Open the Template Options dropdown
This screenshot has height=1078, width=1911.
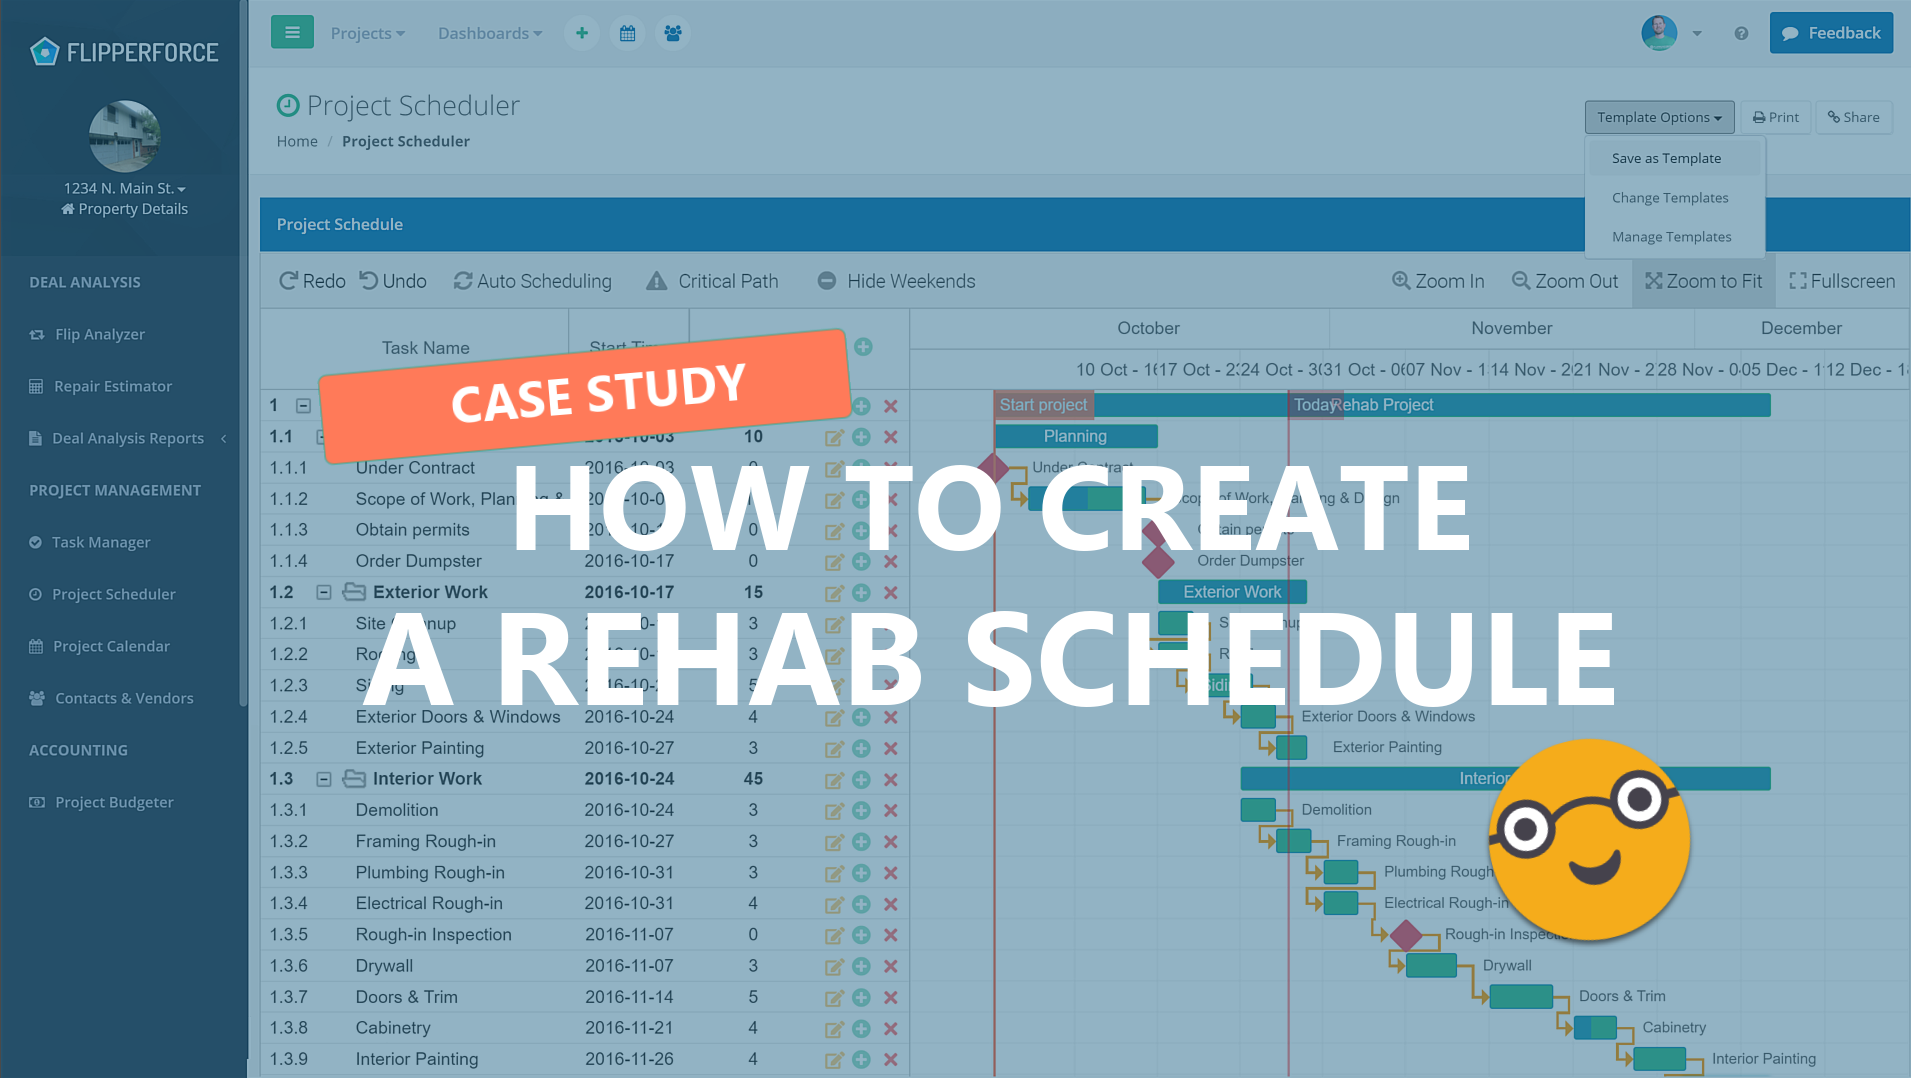pyautogui.click(x=1659, y=117)
